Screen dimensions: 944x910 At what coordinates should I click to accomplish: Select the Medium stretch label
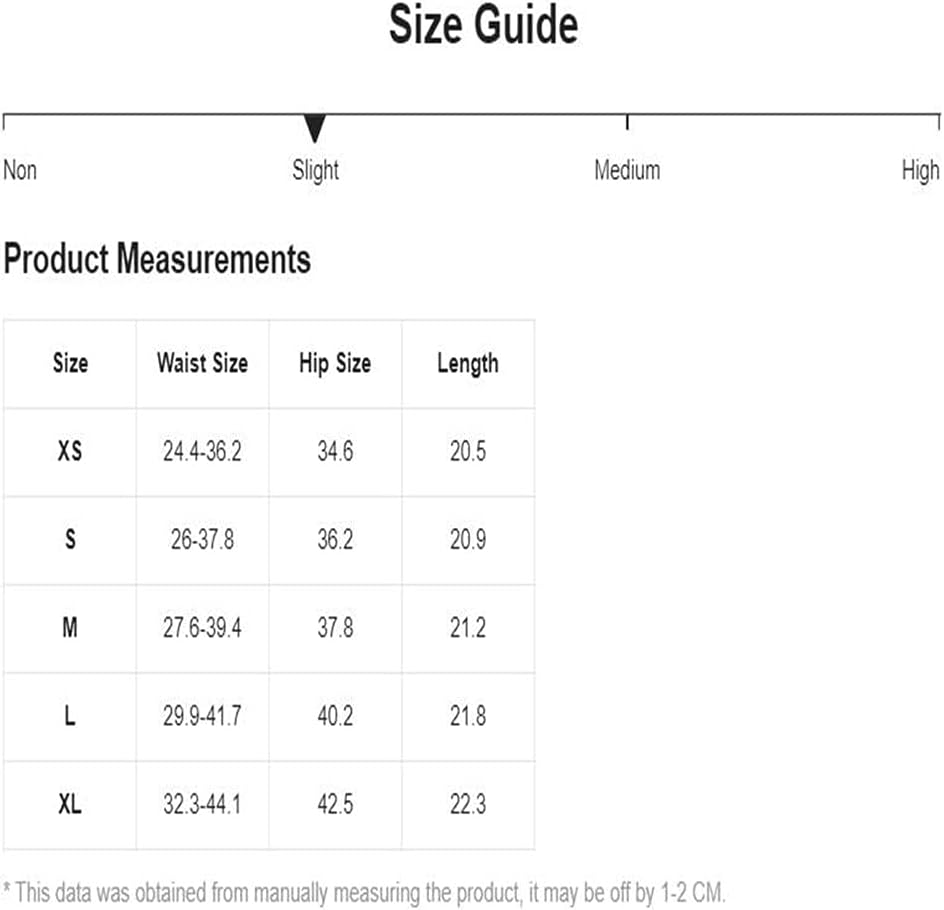coord(627,170)
